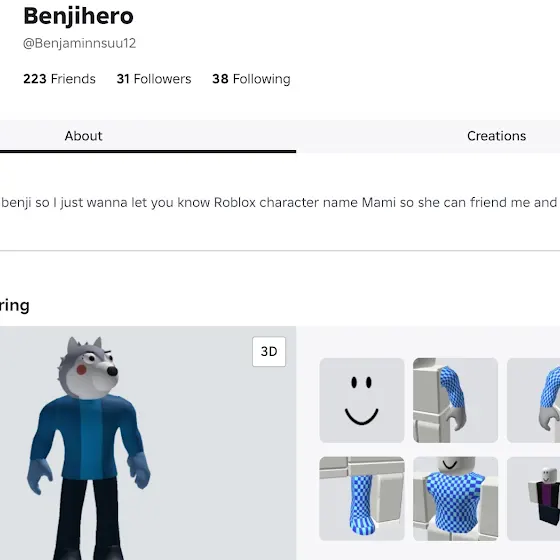The width and height of the screenshot is (560, 560).
Task: Switch to the Creations tab
Action: (496, 136)
